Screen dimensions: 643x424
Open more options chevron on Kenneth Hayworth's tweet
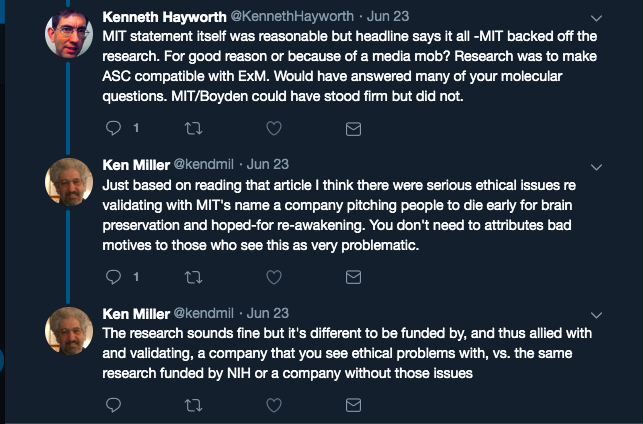point(596,18)
